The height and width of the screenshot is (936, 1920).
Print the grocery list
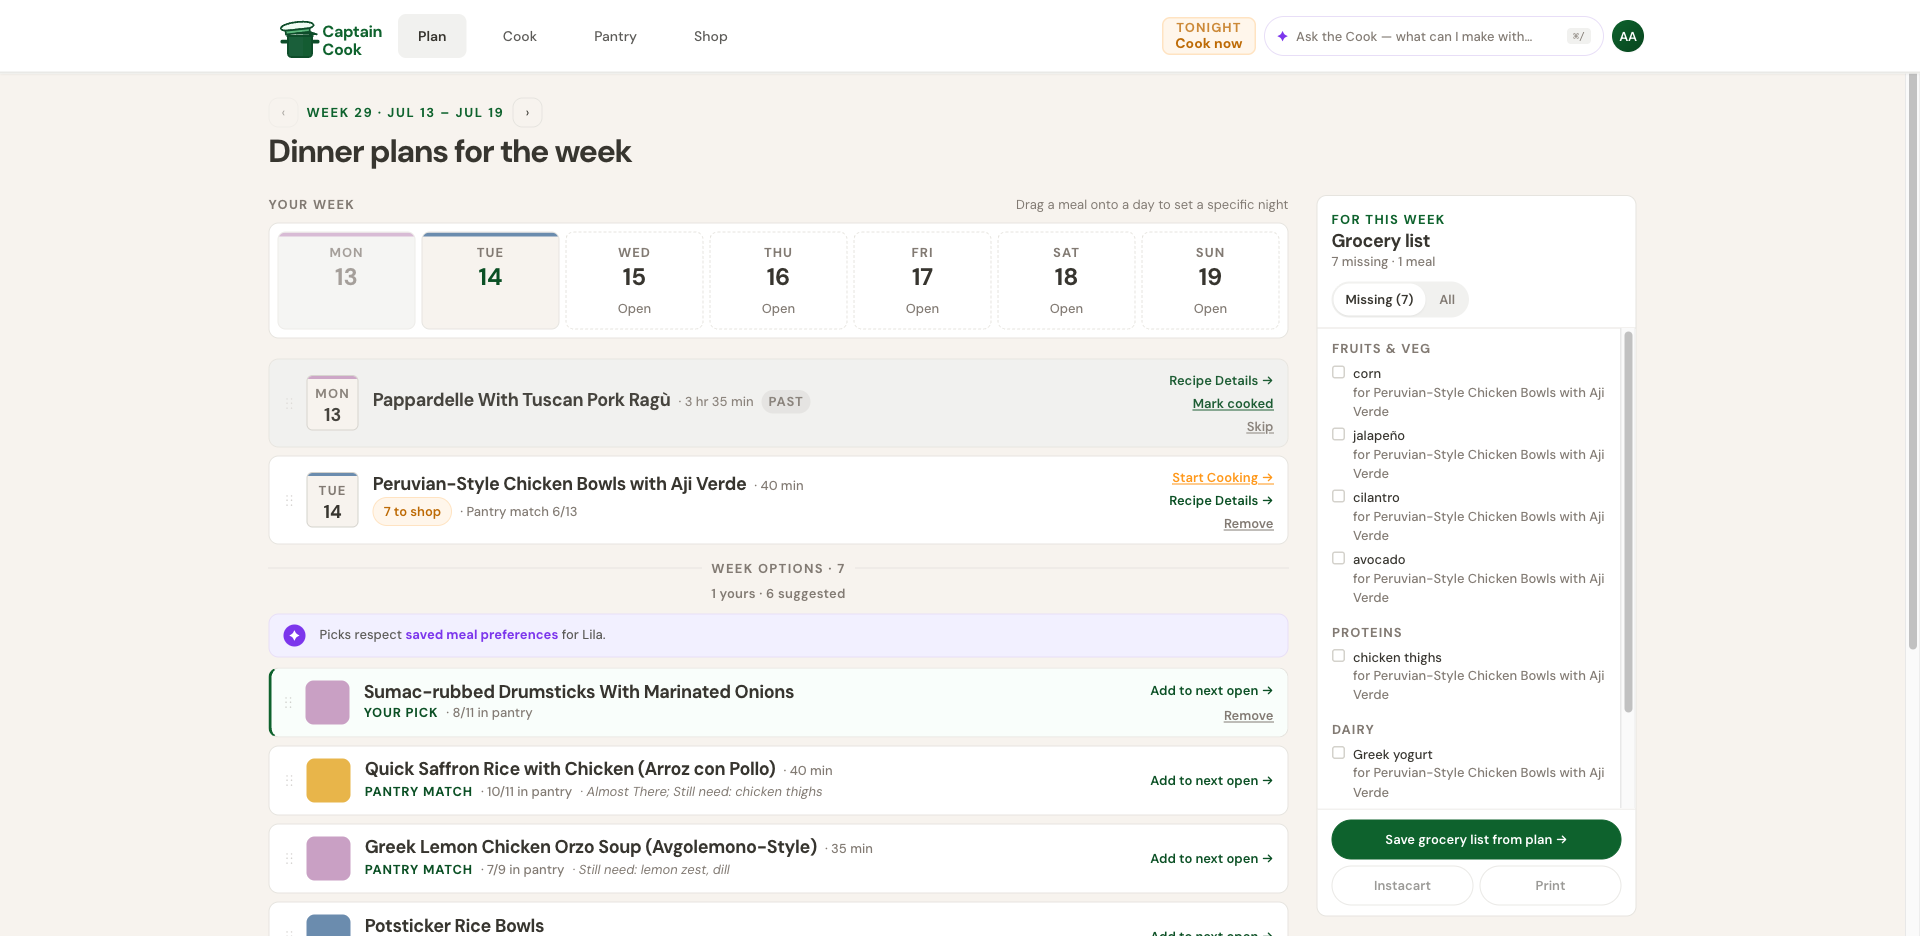pyautogui.click(x=1550, y=886)
